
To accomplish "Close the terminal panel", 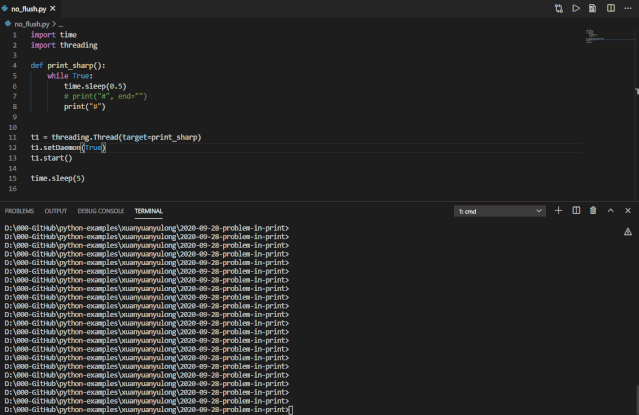I will [x=627, y=211].
